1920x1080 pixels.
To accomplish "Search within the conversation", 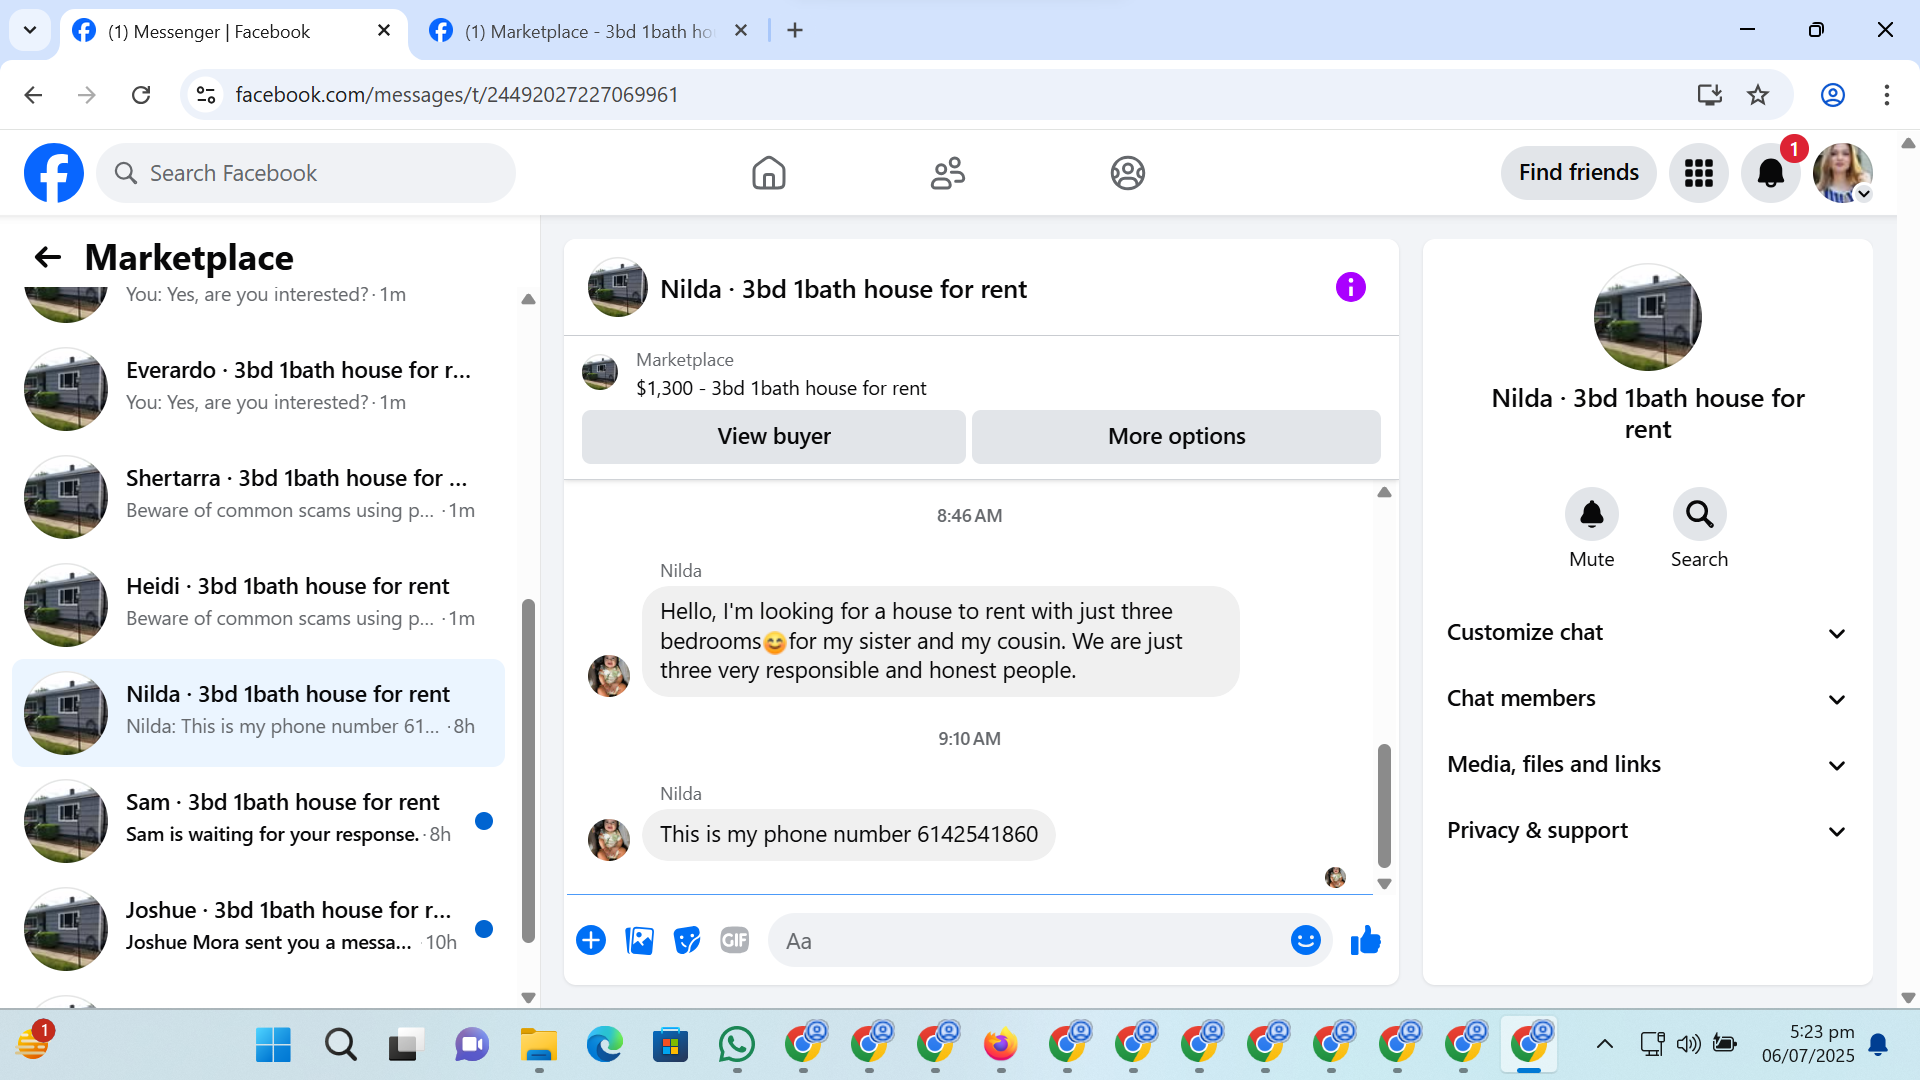I will click(1699, 514).
